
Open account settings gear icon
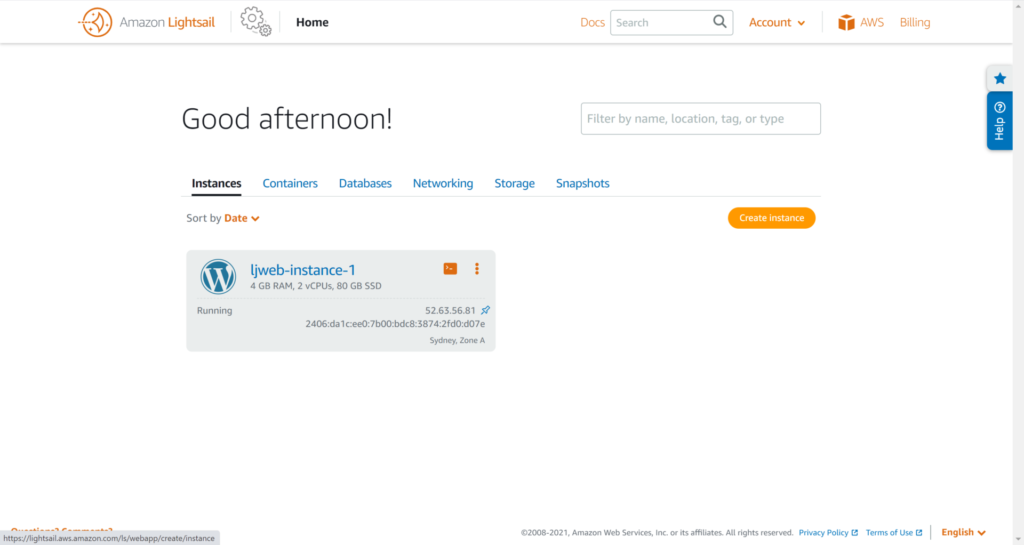(255, 22)
